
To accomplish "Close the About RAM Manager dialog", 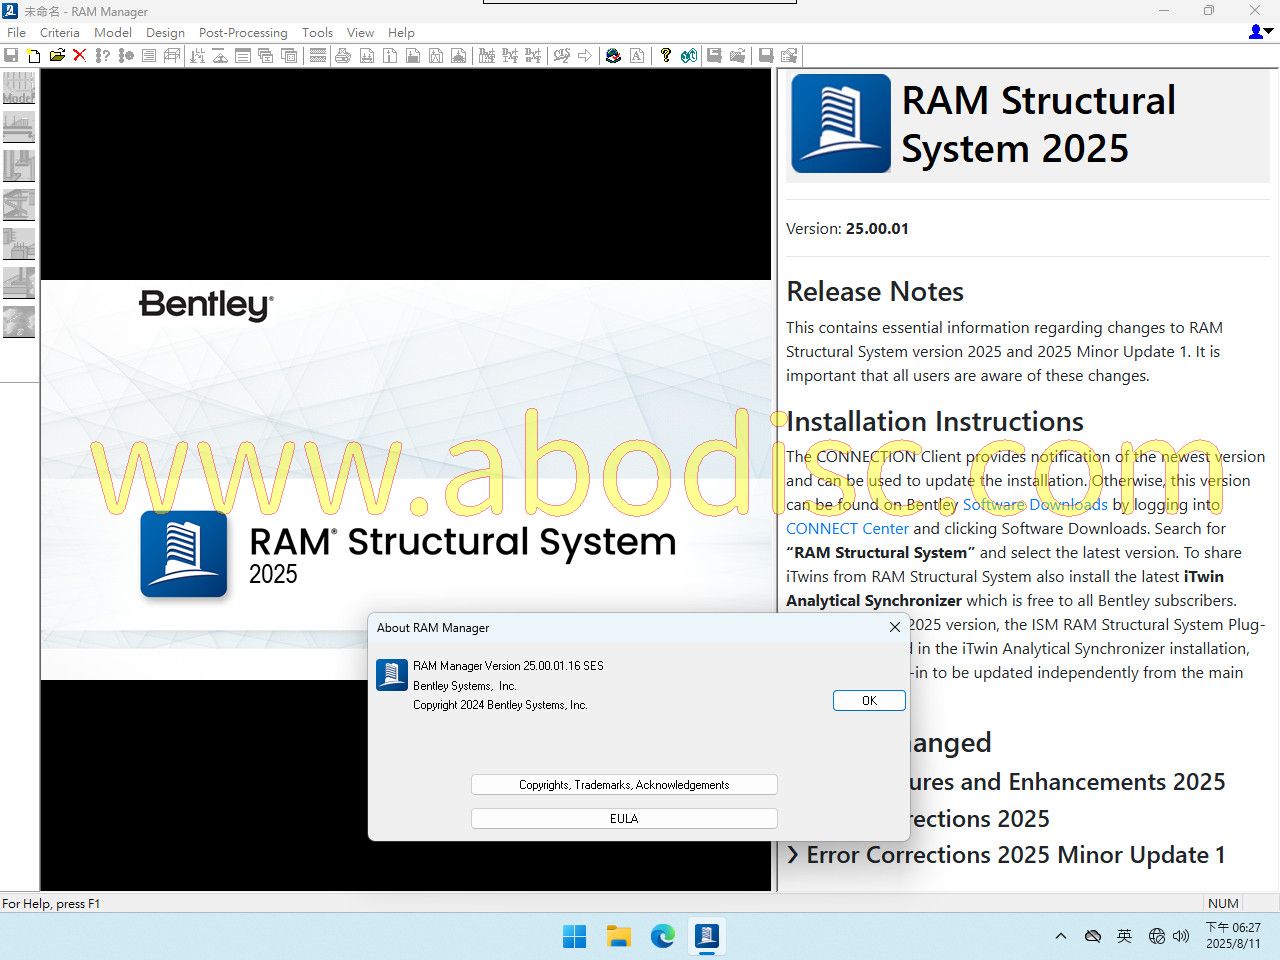I will [x=895, y=627].
